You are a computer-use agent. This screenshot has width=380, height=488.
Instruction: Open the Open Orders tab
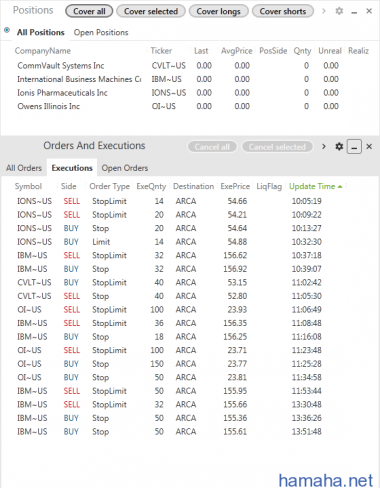click(x=125, y=168)
